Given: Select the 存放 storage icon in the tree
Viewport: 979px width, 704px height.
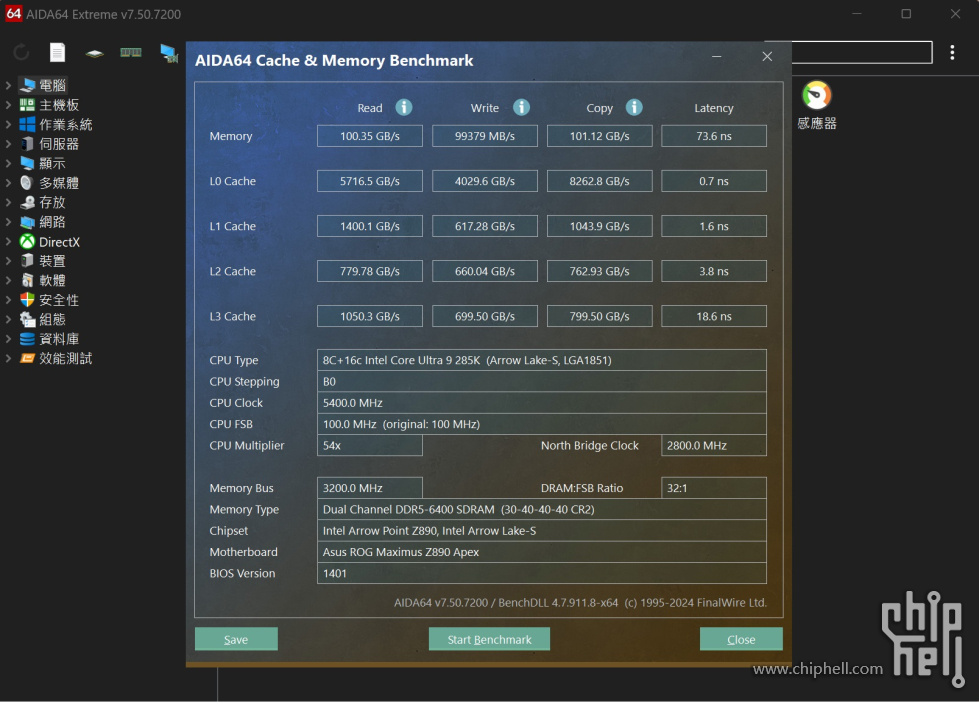Looking at the screenshot, I should [27, 202].
